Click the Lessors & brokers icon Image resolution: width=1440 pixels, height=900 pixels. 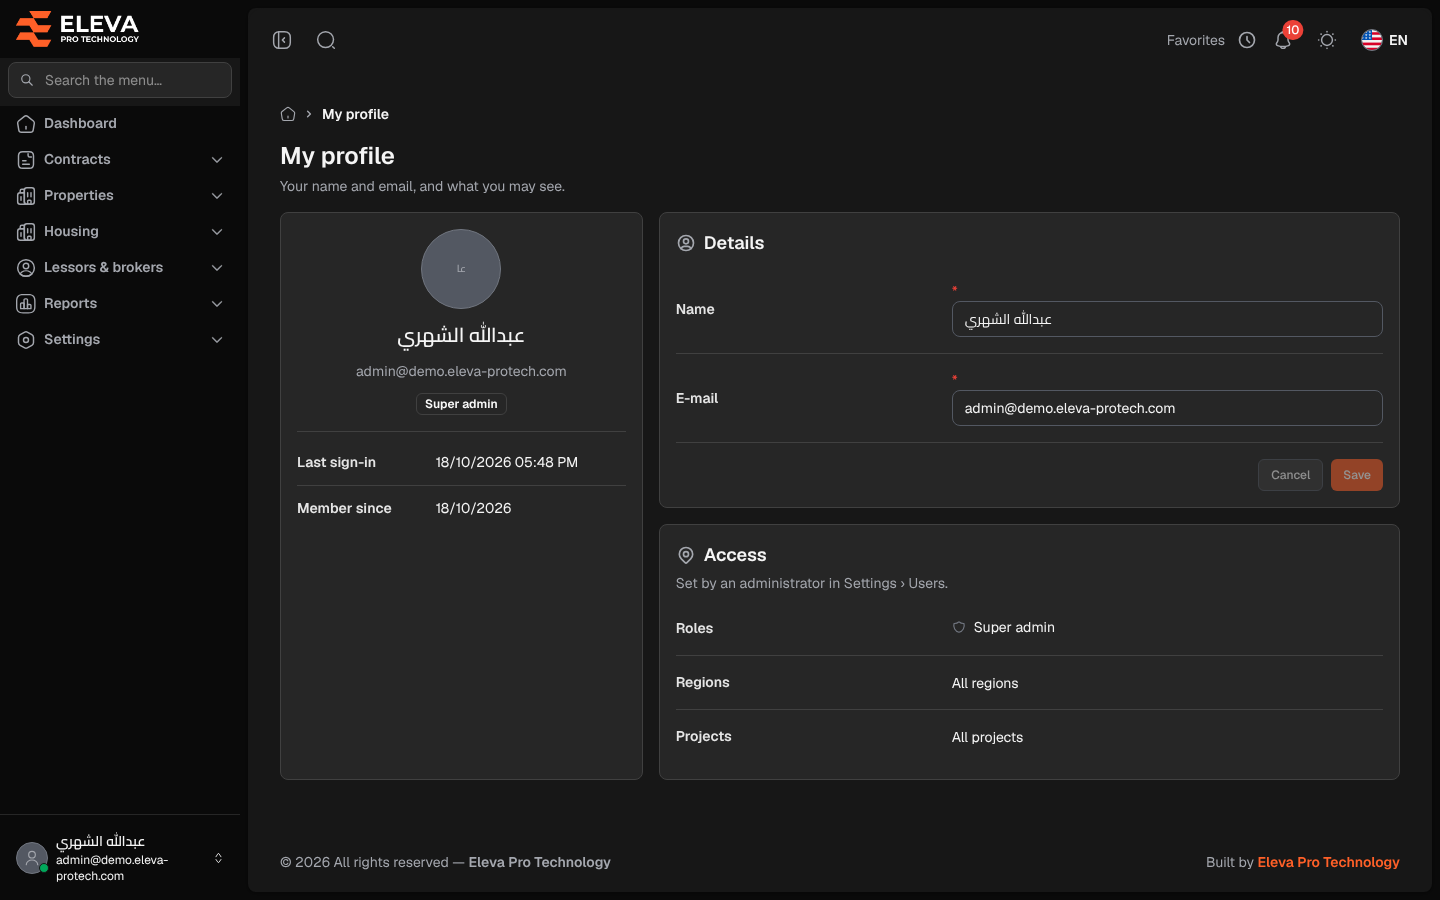click(x=26, y=268)
